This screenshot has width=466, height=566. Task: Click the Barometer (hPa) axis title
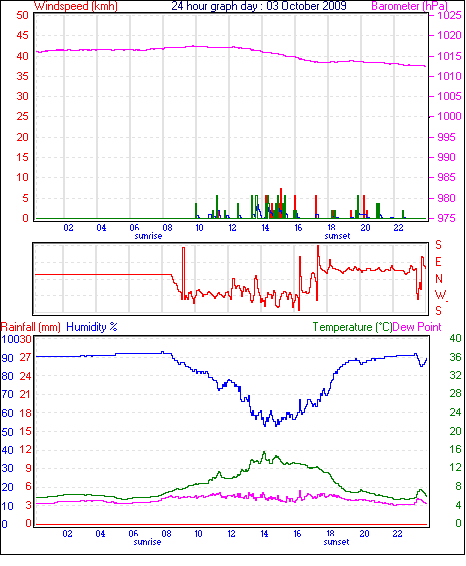tap(410, 6)
